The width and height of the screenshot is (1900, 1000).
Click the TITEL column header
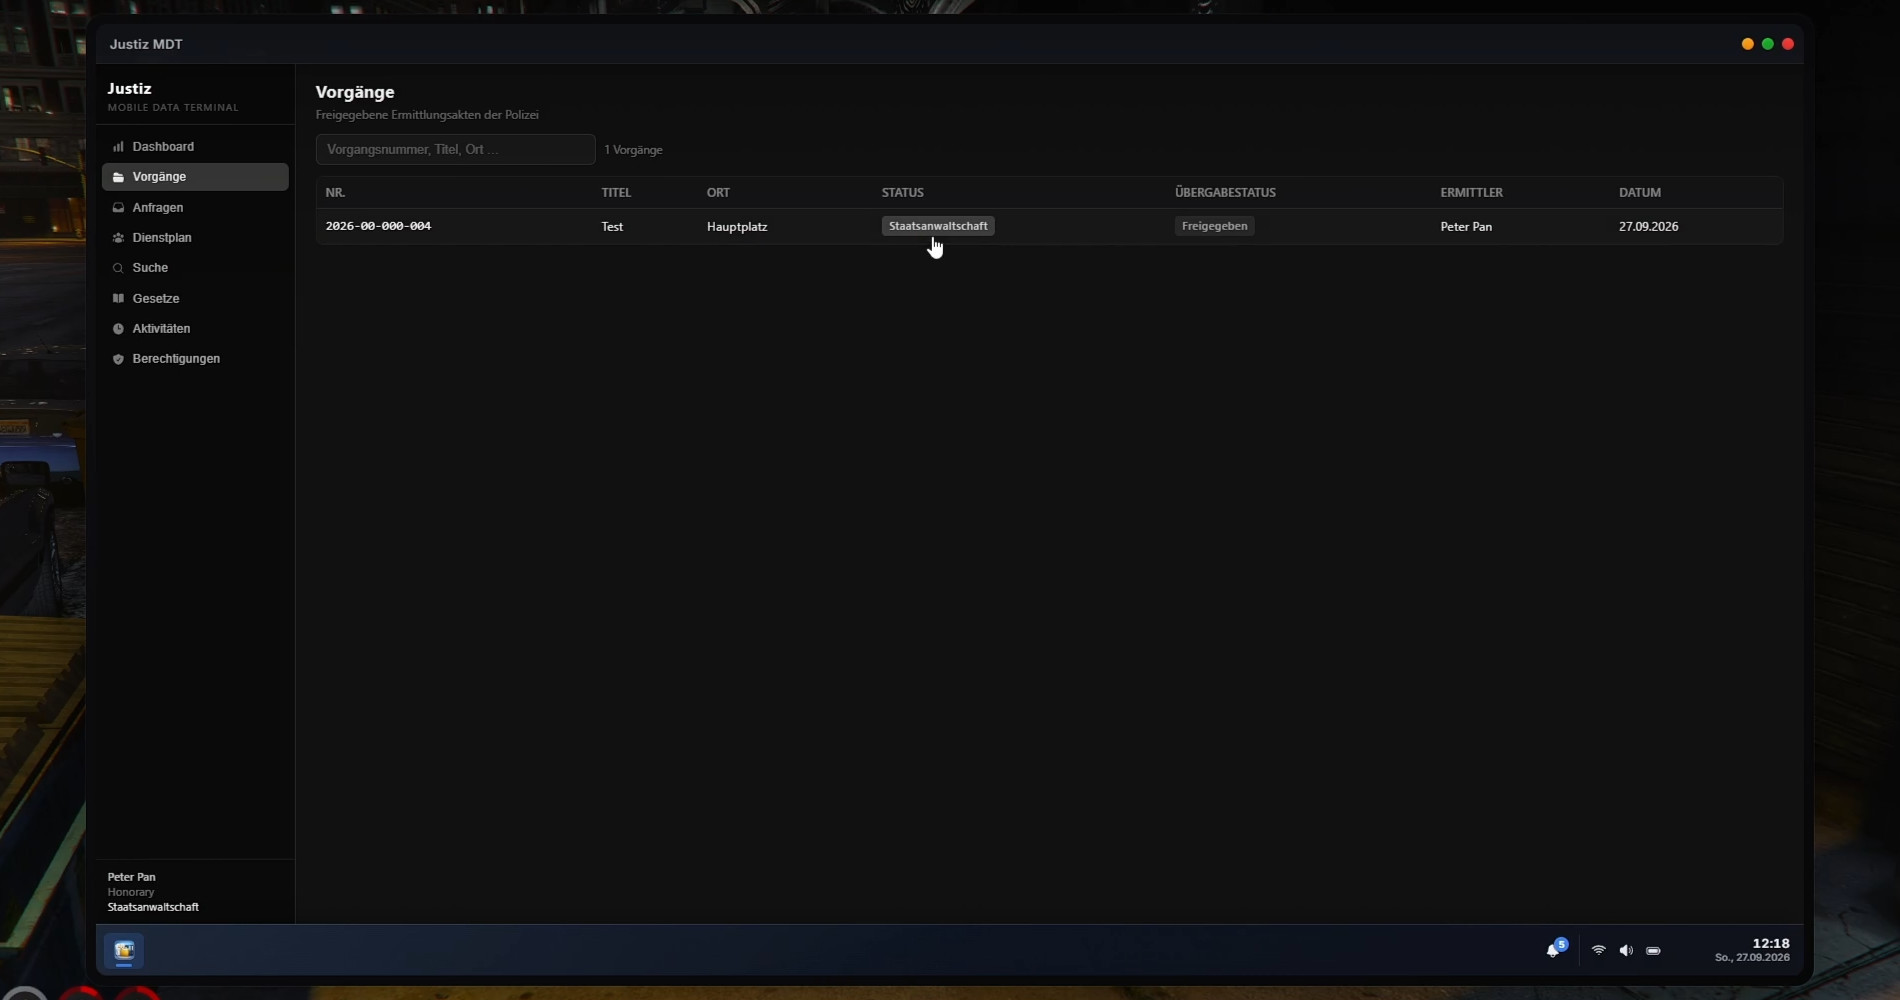pos(616,193)
